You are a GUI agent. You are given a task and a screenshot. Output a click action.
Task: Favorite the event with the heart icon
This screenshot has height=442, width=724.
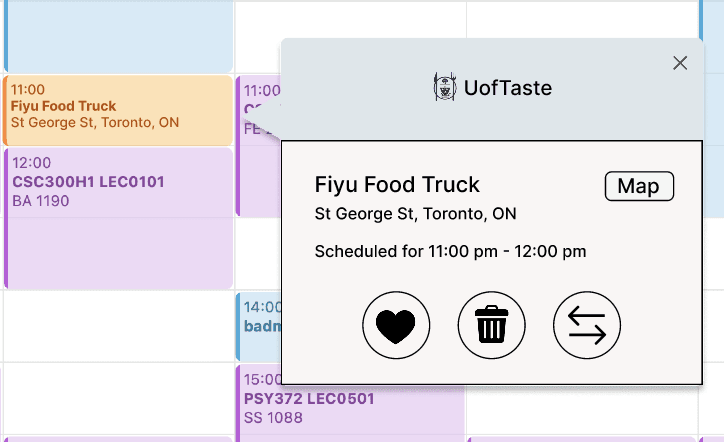(x=396, y=325)
